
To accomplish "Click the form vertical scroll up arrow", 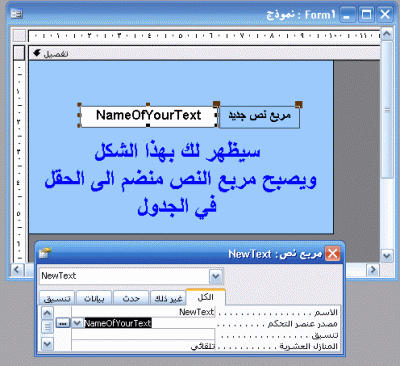I will pos(387,34).
